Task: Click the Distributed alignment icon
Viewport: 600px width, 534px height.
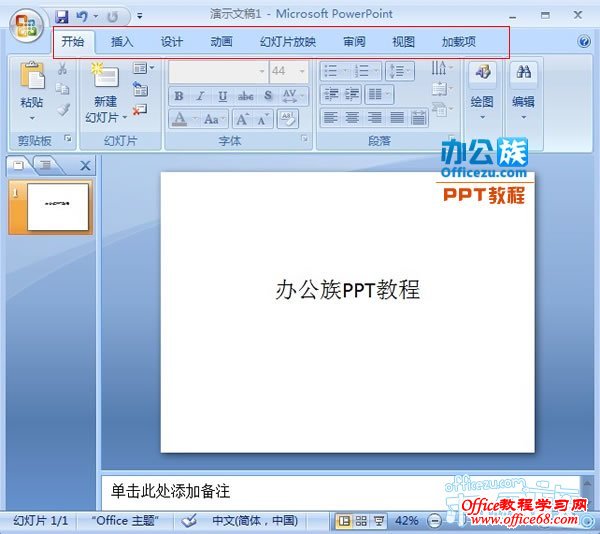Action: [x=418, y=118]
